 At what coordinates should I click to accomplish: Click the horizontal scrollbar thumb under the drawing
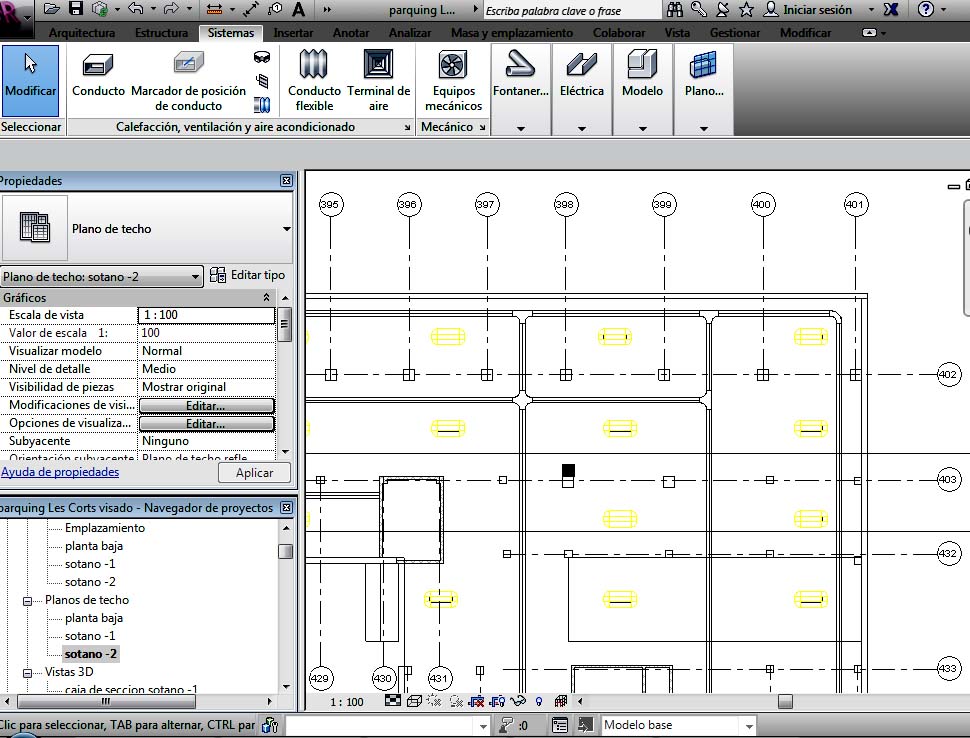(x=785, y=702)
